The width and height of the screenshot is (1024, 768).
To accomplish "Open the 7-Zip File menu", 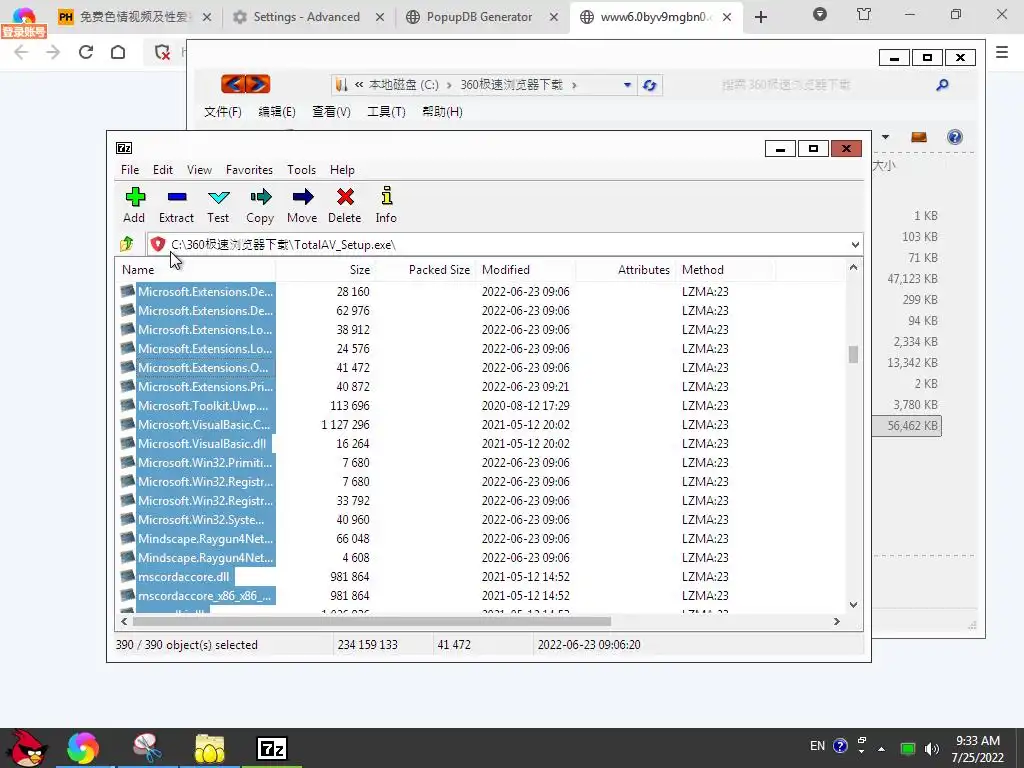I will (130, 170).
